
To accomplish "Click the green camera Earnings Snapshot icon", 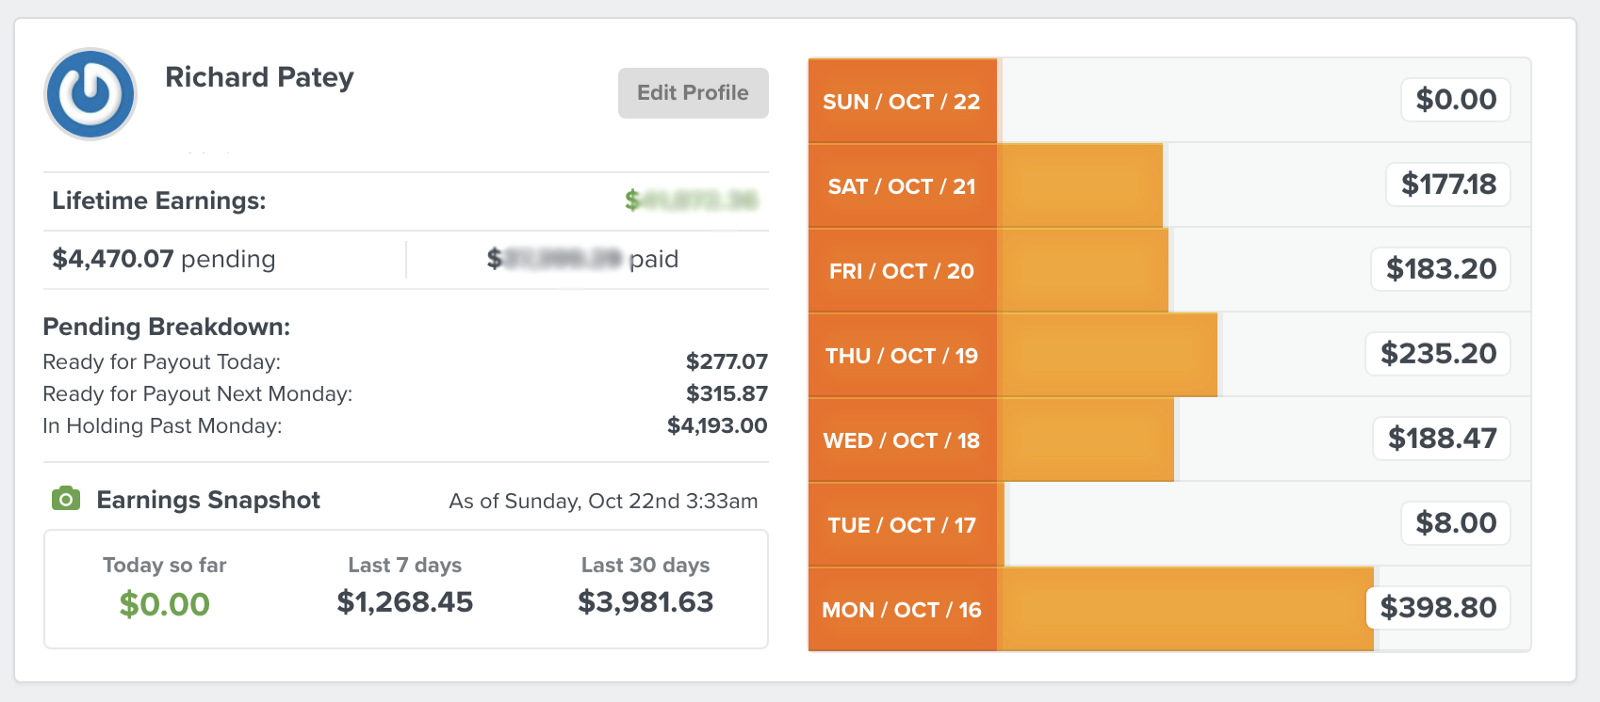I will 66,498.
